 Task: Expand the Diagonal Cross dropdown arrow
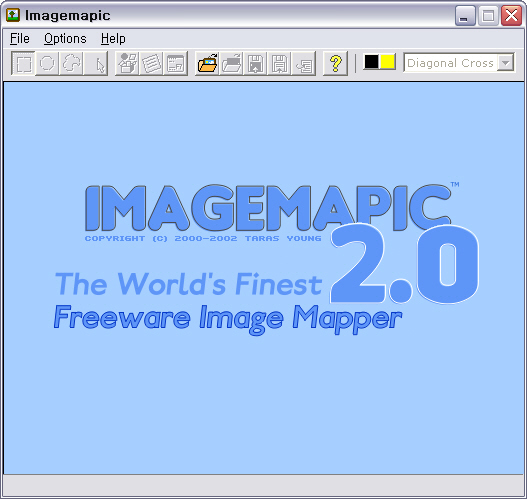tap(505, 63)
